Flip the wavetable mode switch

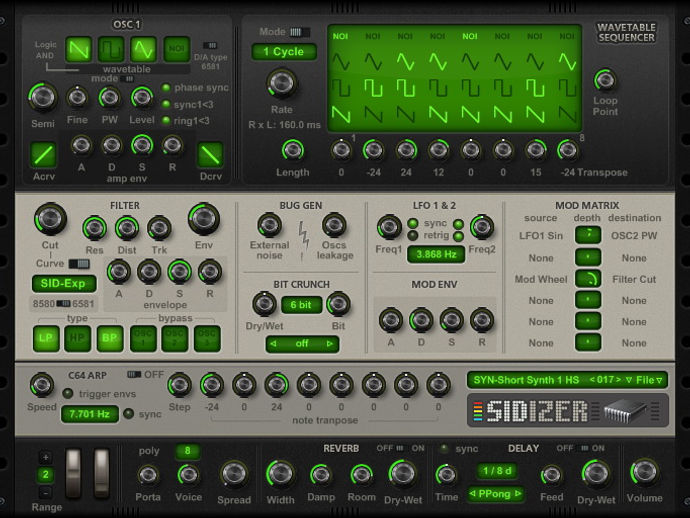[x=128, y=79]
